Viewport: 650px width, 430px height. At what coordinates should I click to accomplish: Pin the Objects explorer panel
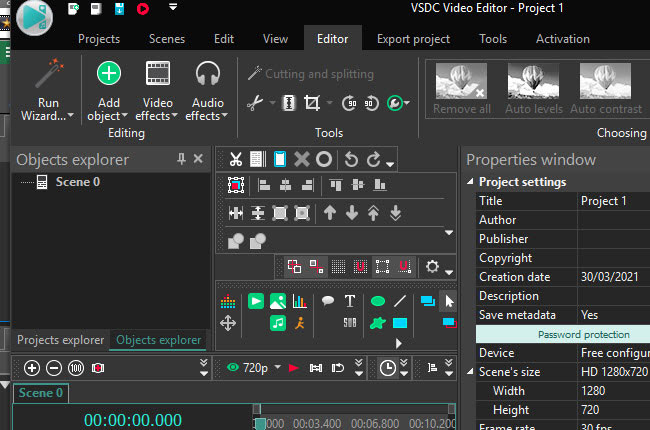point(181,159)
